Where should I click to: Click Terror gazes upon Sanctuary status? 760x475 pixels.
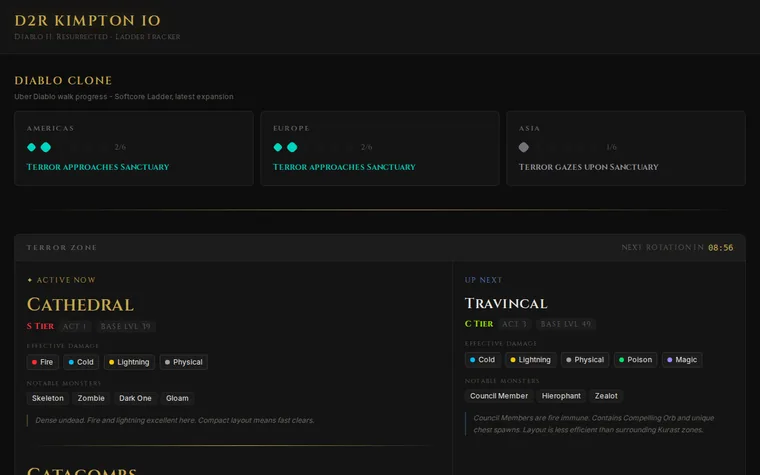[x=588, y=167]
